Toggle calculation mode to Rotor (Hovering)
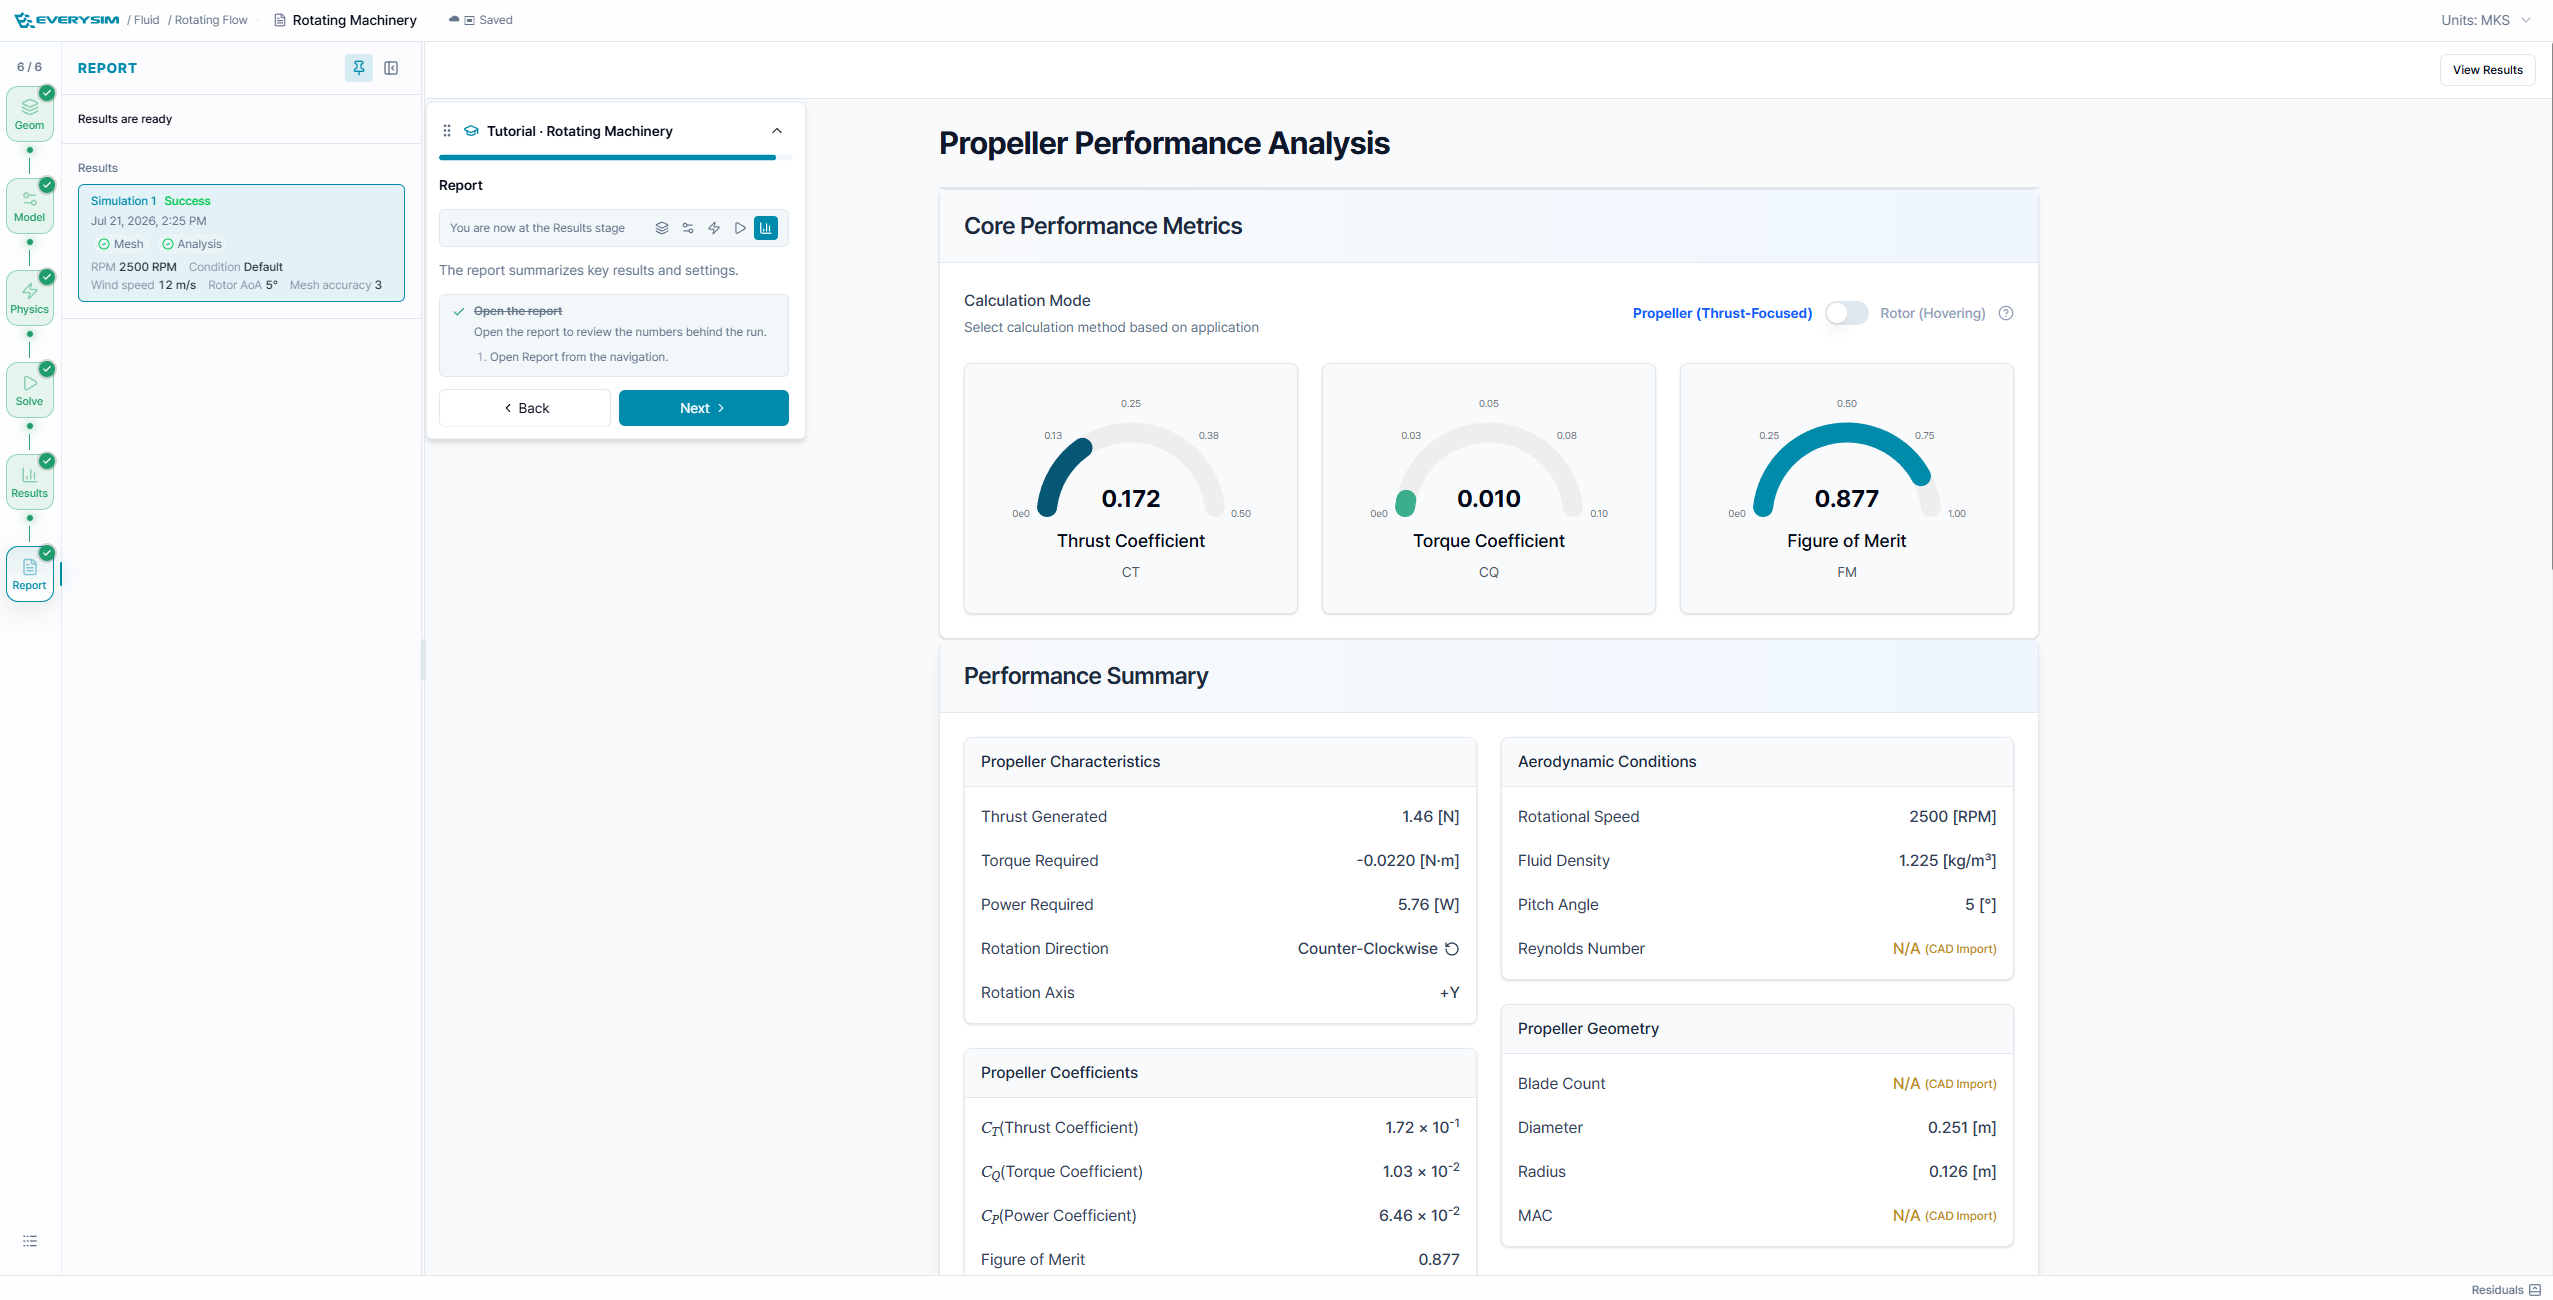Viewport: 2553px width, 1300px height. tap(1846, 313)
